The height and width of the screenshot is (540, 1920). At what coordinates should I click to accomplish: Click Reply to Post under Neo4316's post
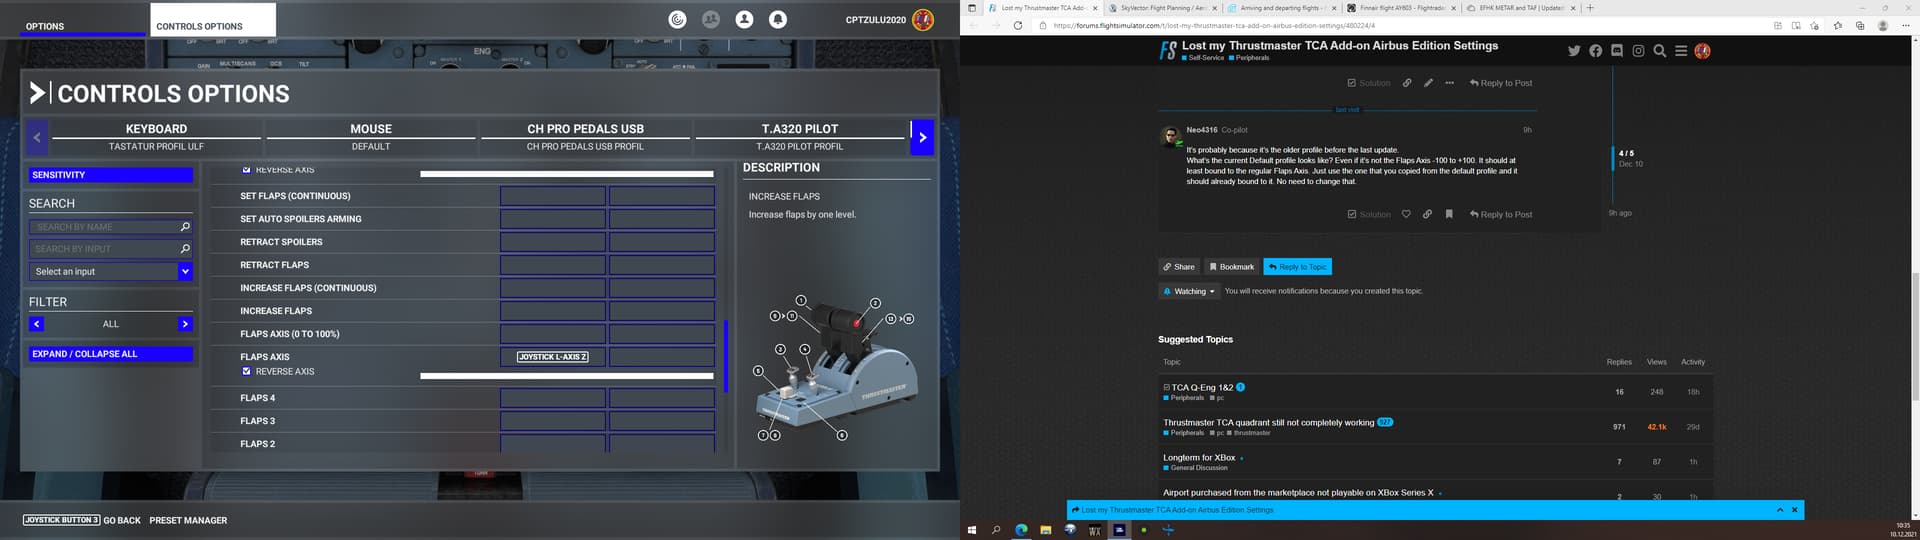1500,214
